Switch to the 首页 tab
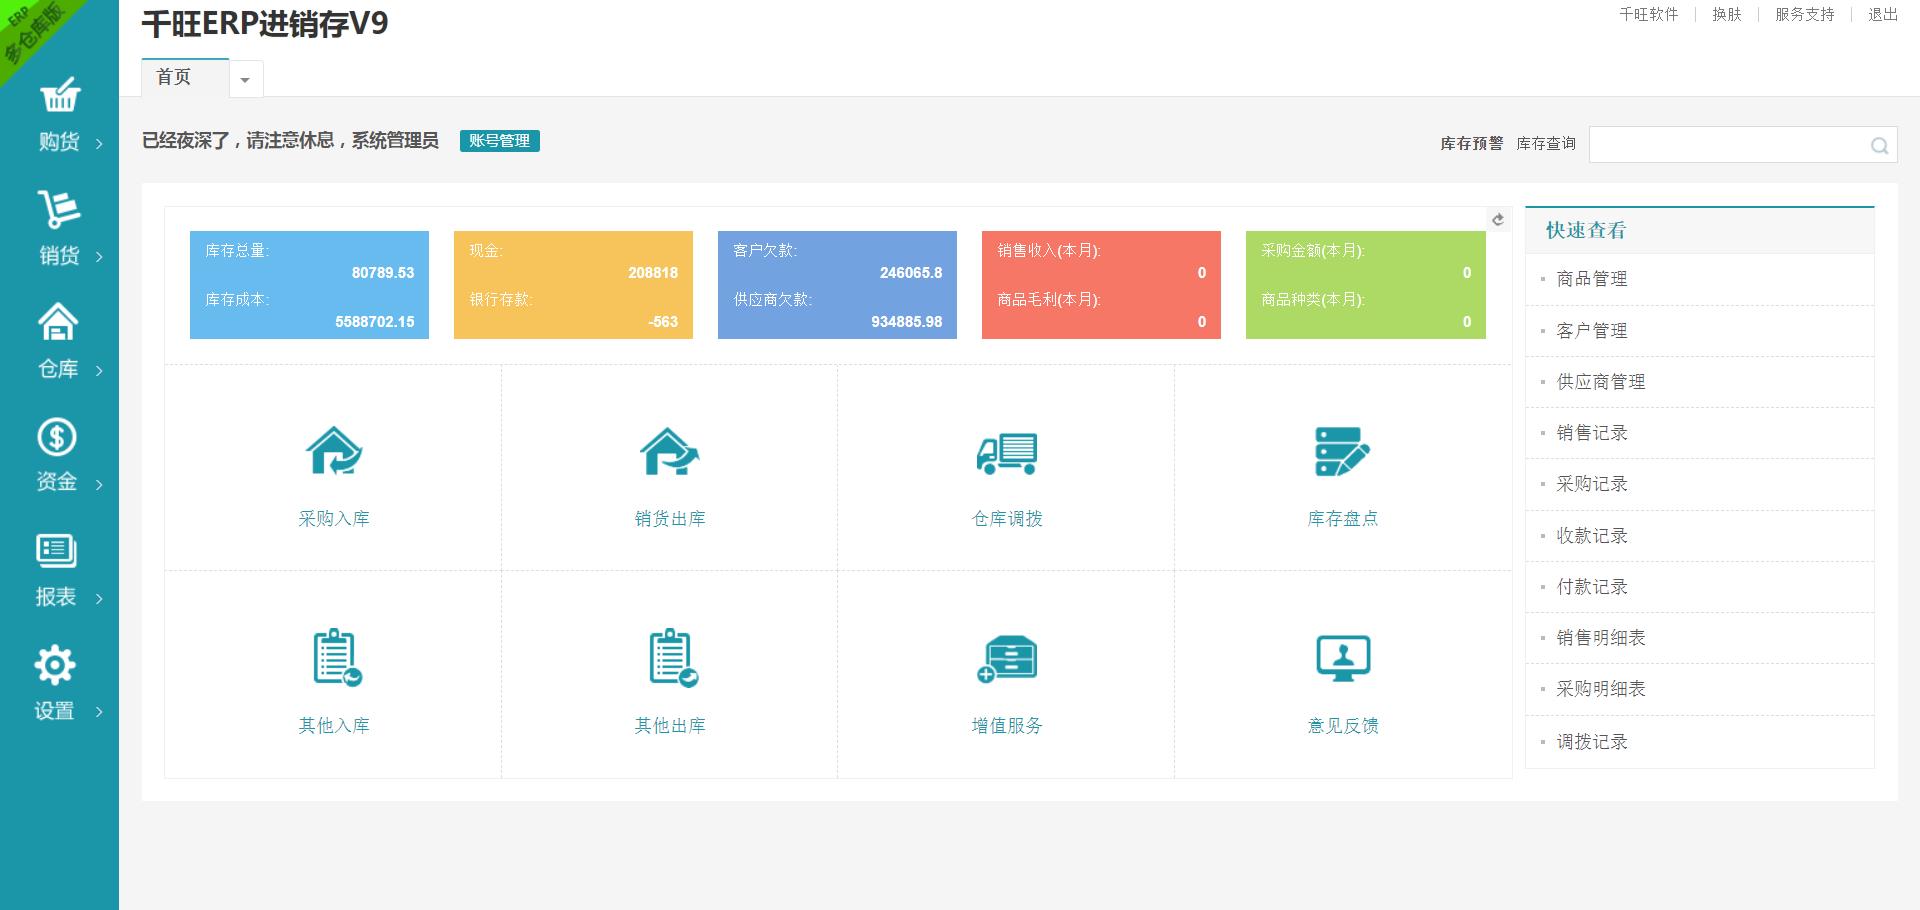This screenshot has width=1920, height=910. 174,78
